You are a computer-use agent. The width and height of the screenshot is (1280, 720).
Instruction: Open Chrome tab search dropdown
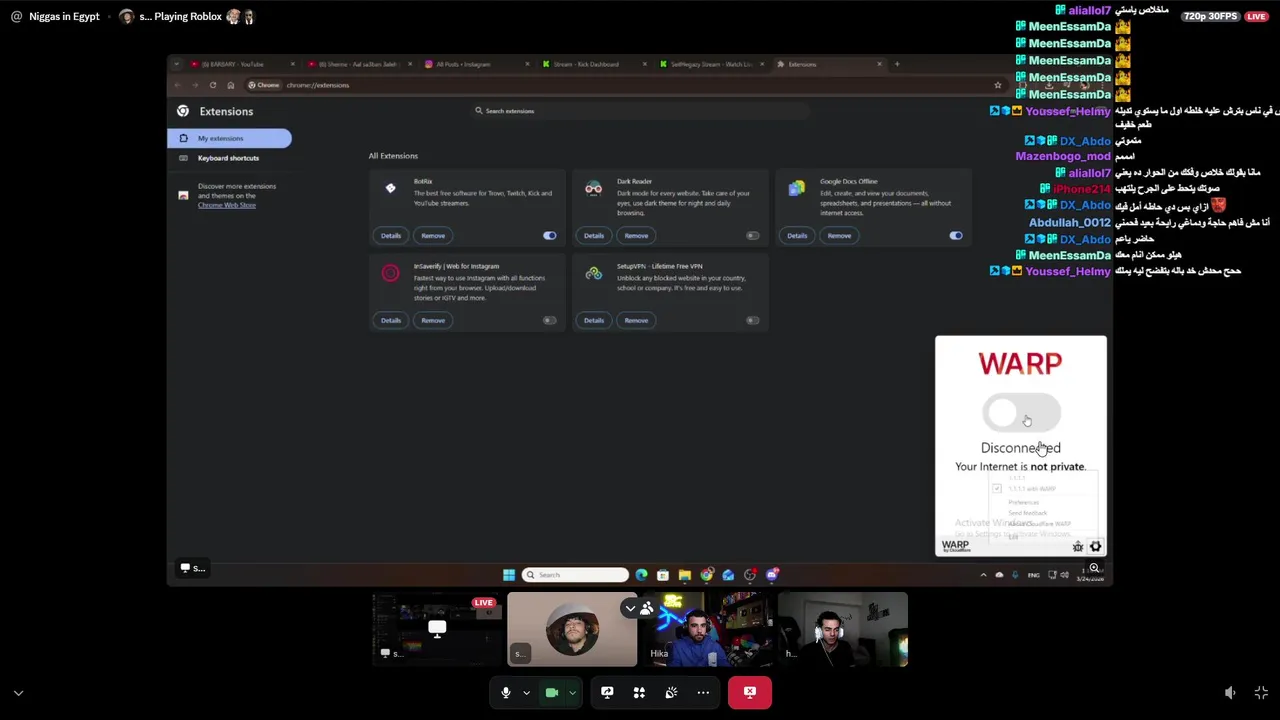pos(177,64)
